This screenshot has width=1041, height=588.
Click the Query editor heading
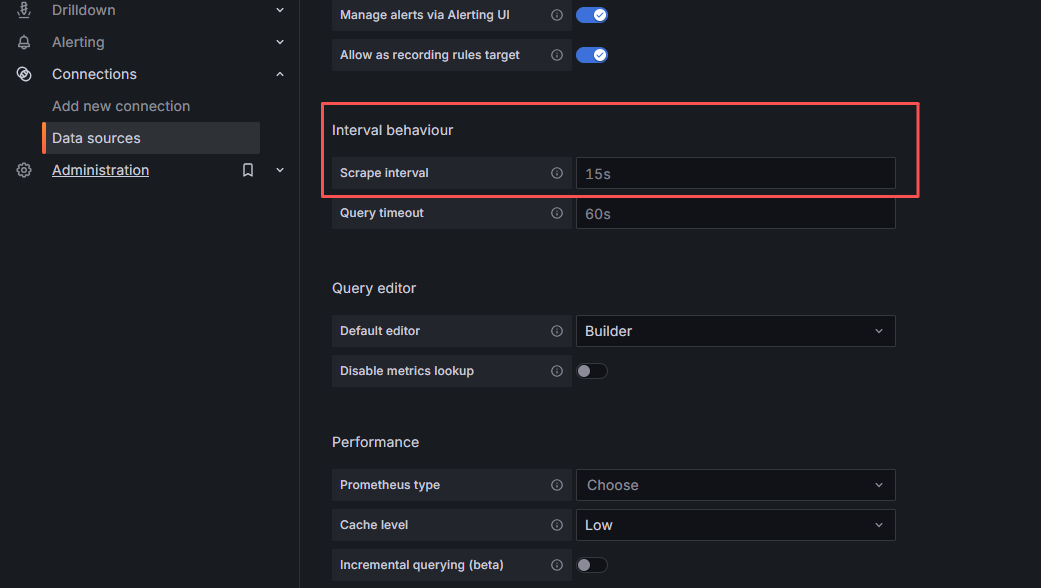point(374,289)
